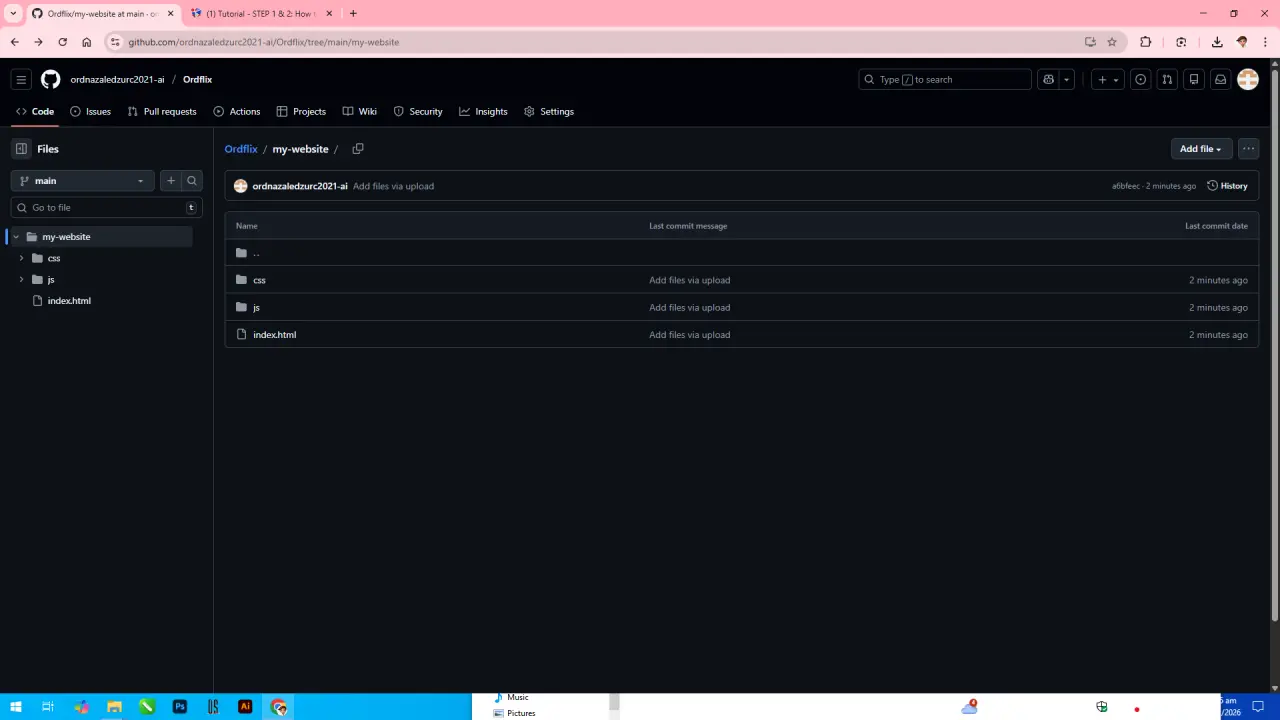Viewport: 1280px width, 720px height.
Task: Open commit author ordnazaledzurc2021-ai link
Action: coord(300,186)
